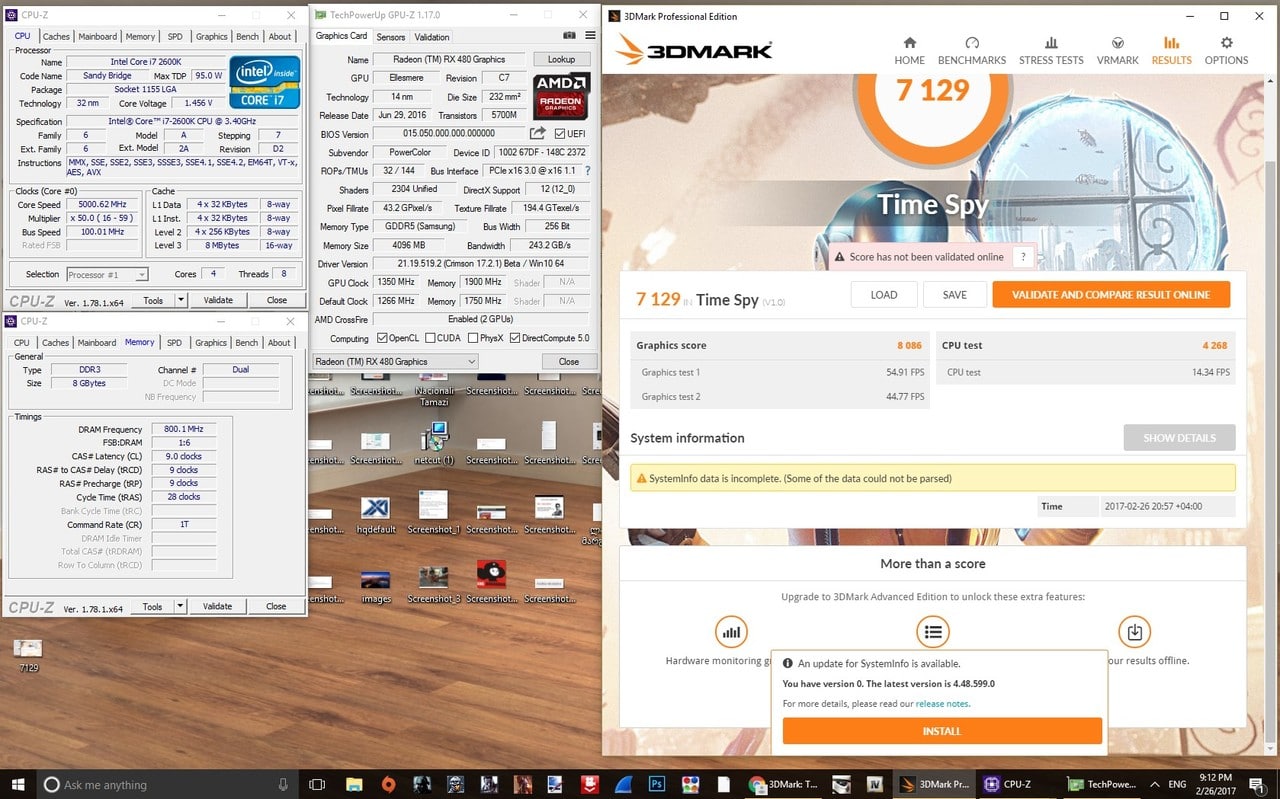Click the SAVE button in 3DMark

955,295
